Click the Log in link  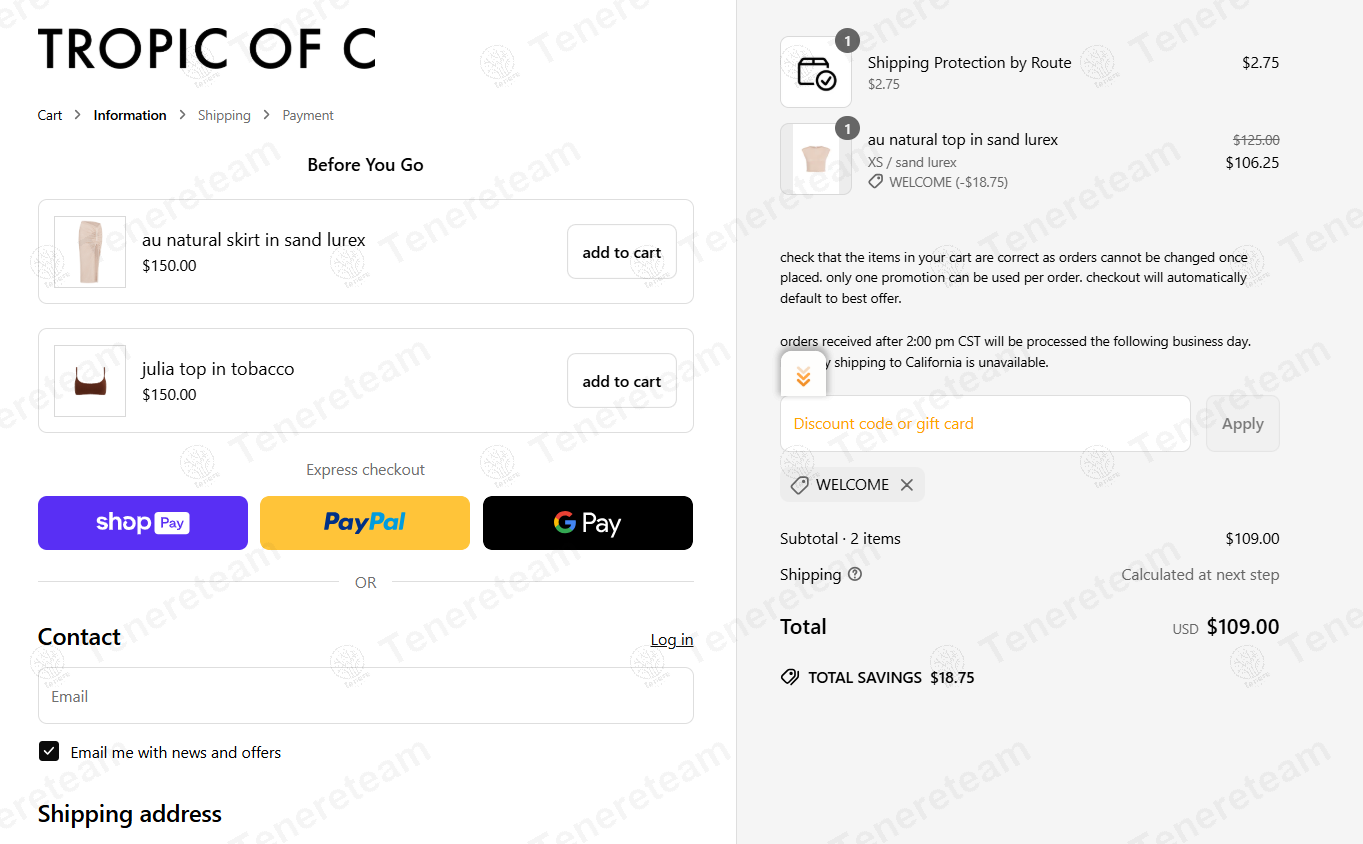tap(671, 640)
